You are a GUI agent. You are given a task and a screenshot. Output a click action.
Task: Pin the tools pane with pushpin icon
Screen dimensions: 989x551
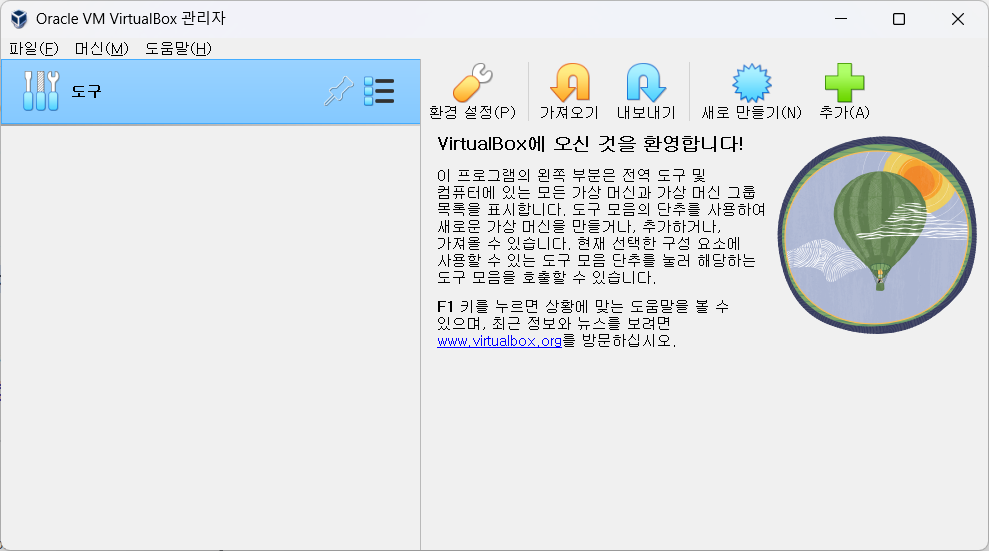(x=339, y=91)
